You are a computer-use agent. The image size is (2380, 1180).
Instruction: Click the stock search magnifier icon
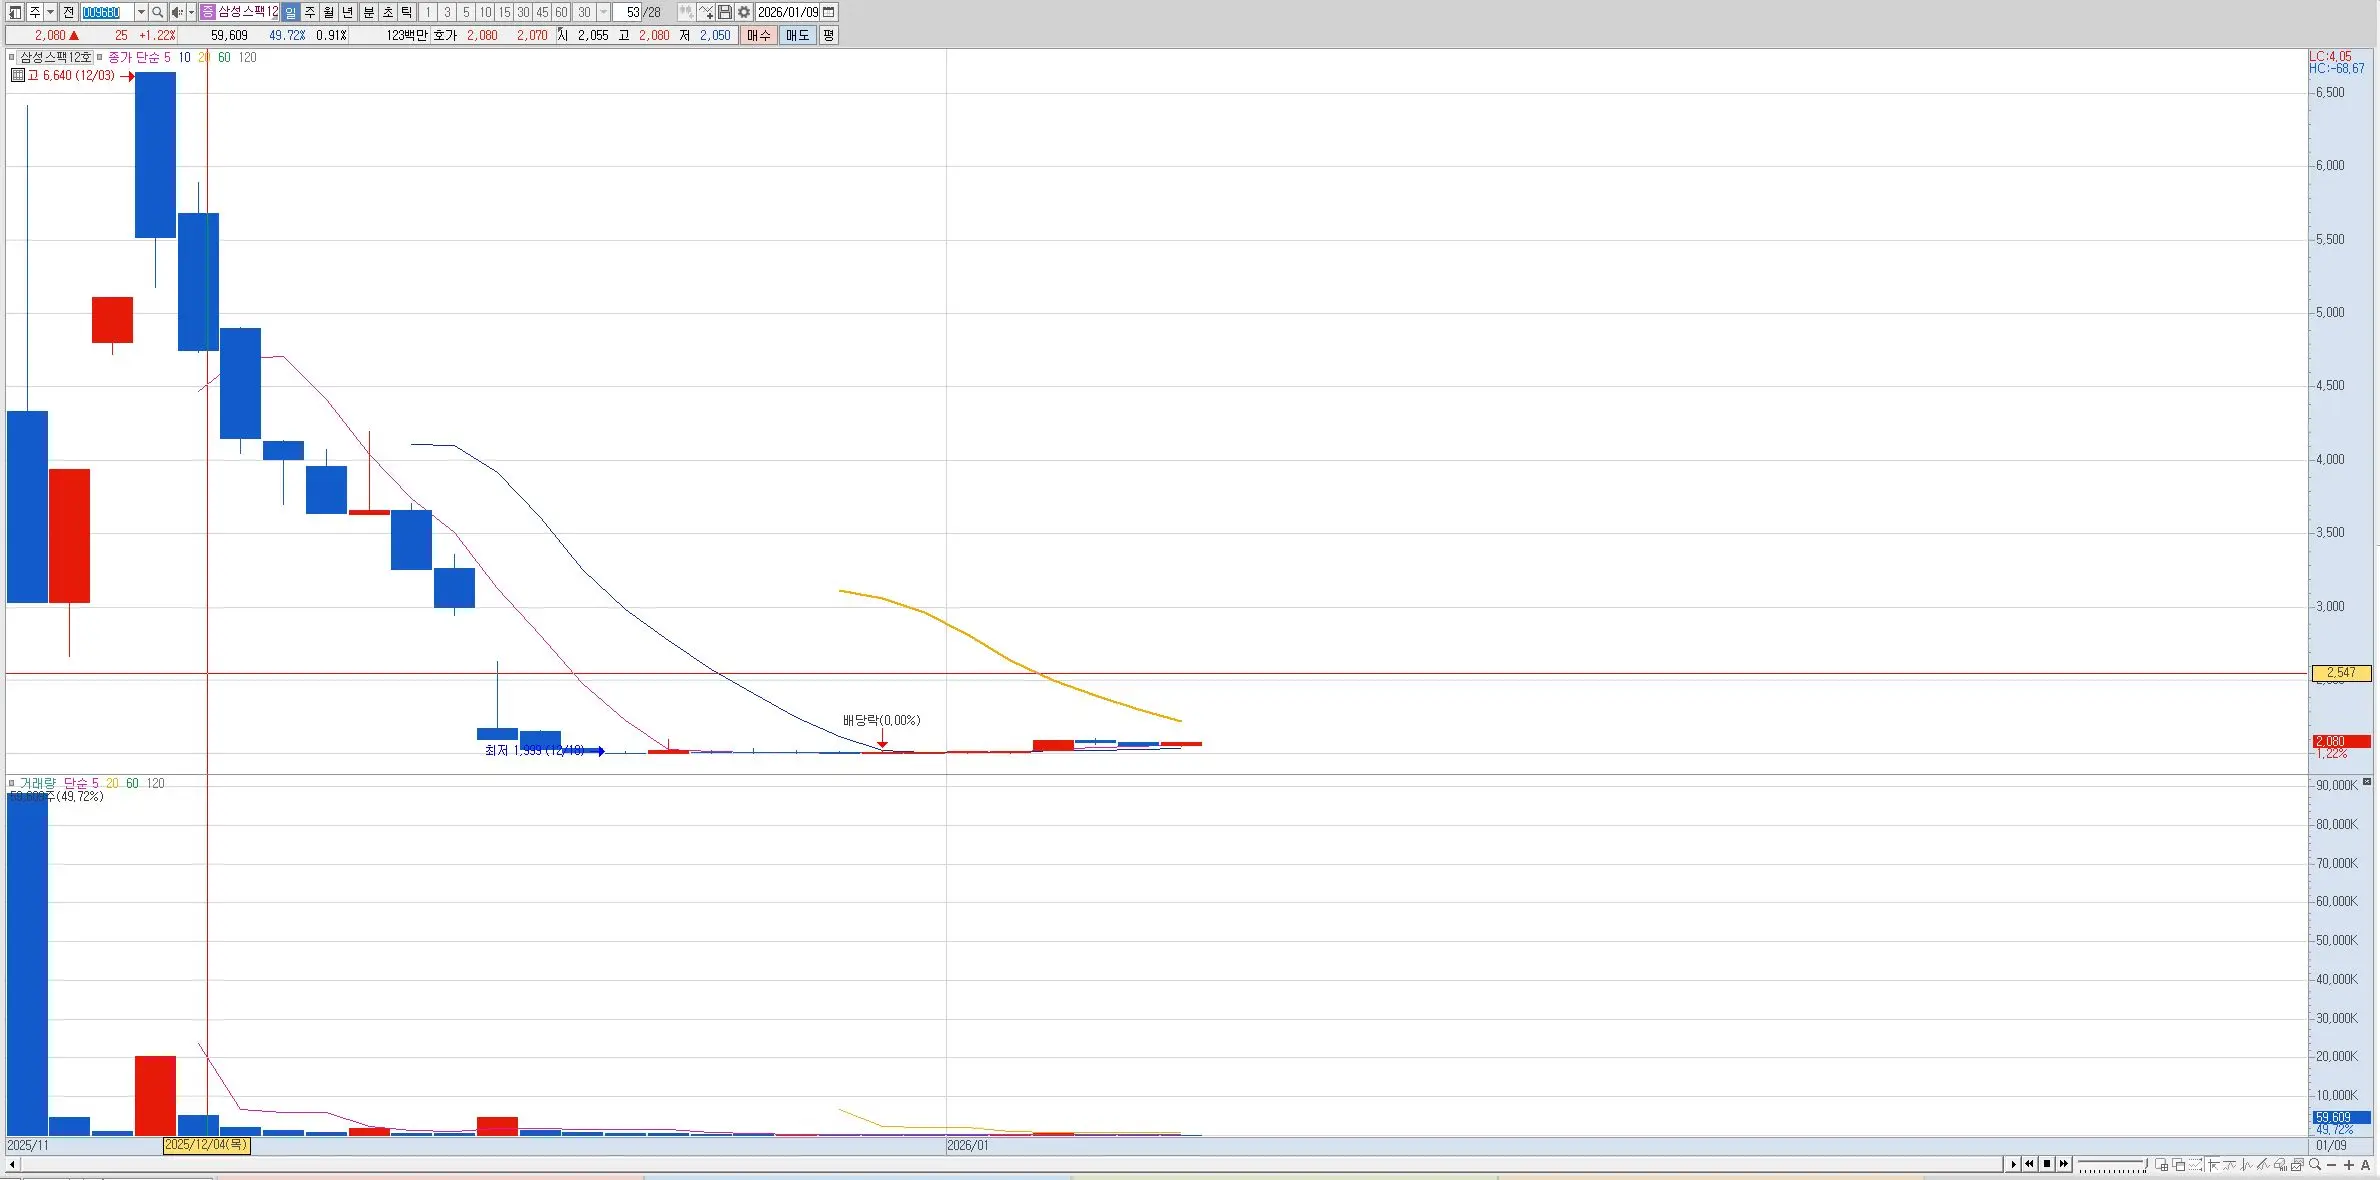157,12
